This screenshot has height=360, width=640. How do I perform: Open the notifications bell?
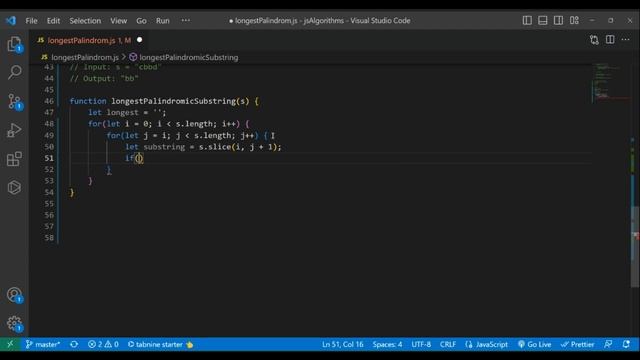click(626, 344)
